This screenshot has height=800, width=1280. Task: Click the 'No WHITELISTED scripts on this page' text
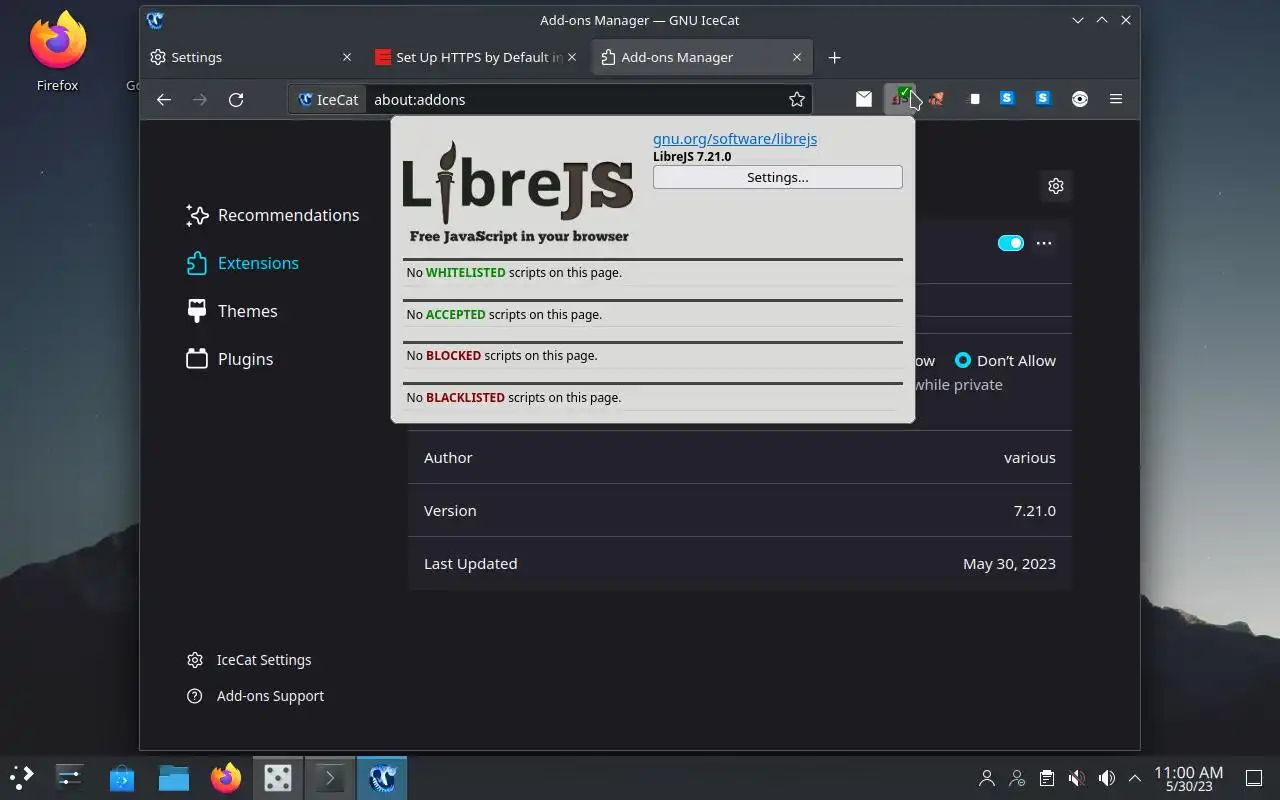[x=514, y=273]
